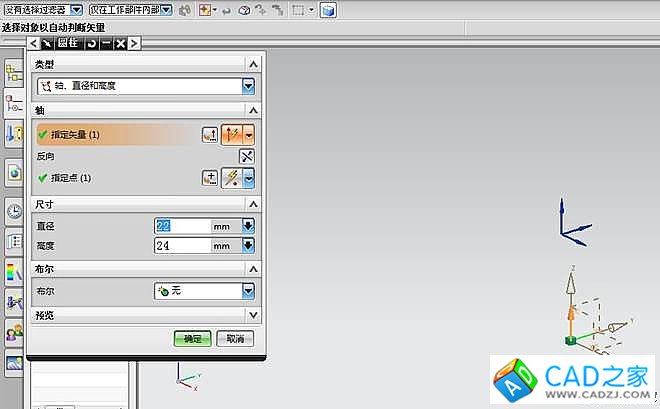The width and height of the screenshot is (660, 409).
Task: Click the 直径 diameter input field
Action: point(181,227)
